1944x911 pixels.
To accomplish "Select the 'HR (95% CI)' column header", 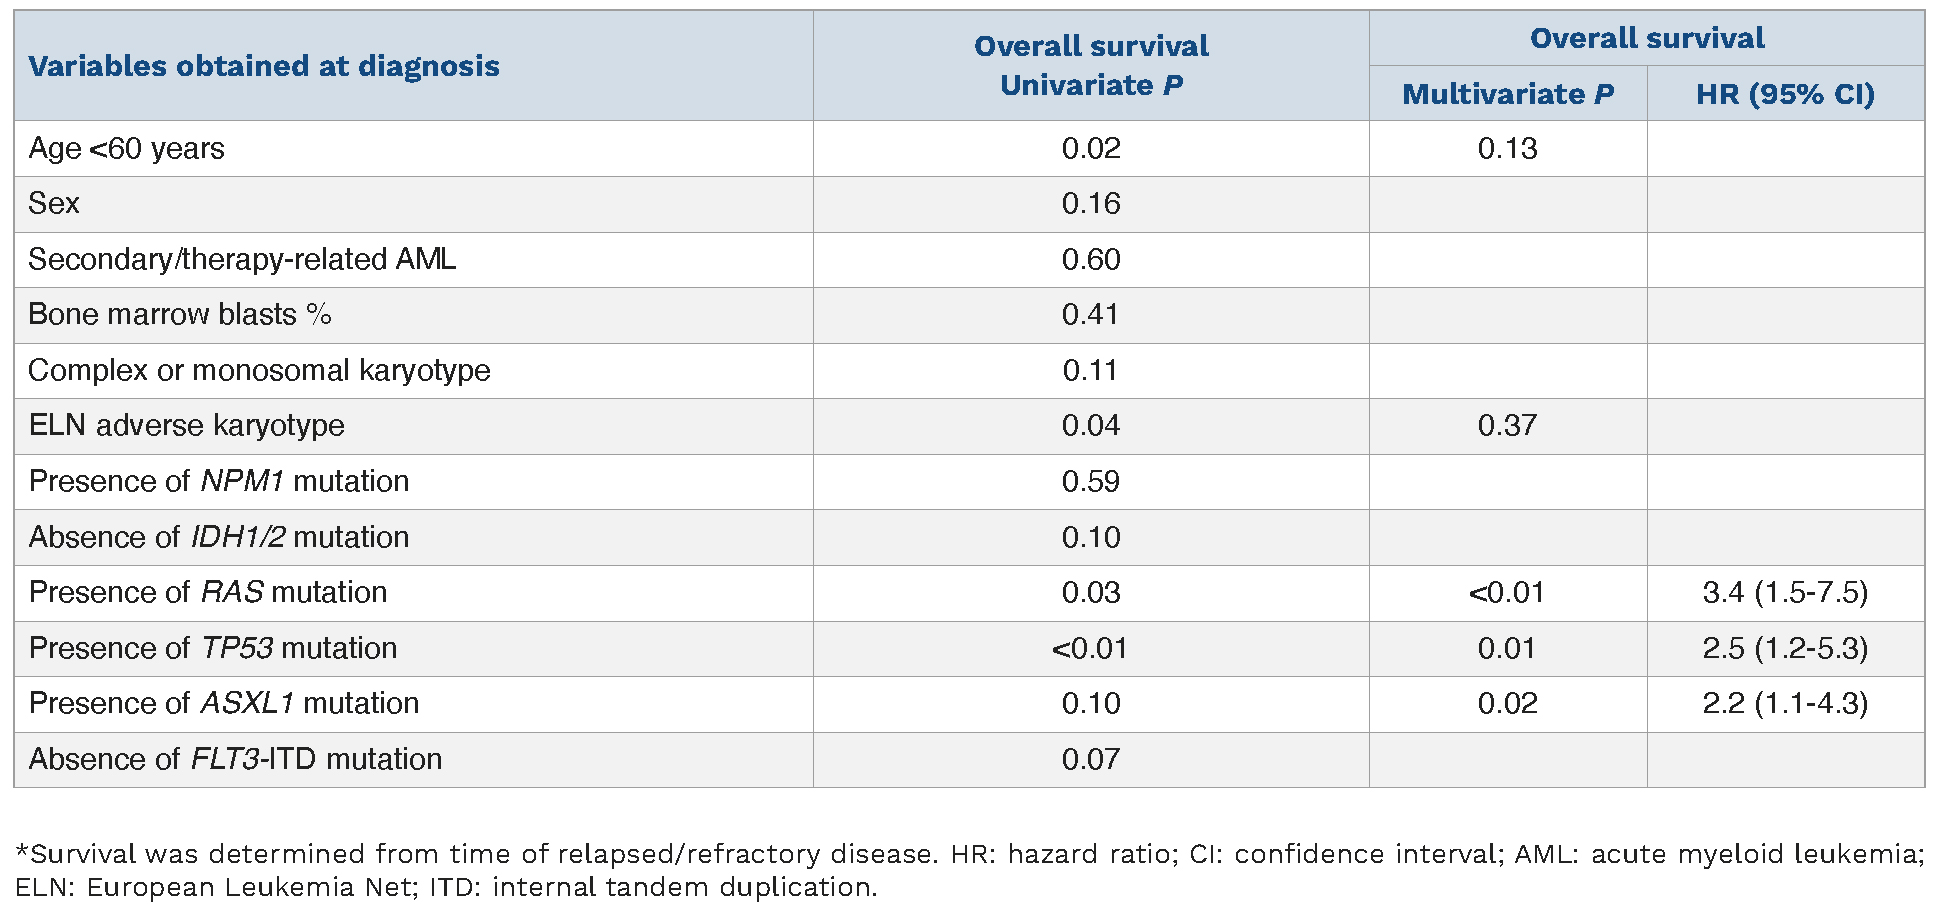I will 1785,94.
